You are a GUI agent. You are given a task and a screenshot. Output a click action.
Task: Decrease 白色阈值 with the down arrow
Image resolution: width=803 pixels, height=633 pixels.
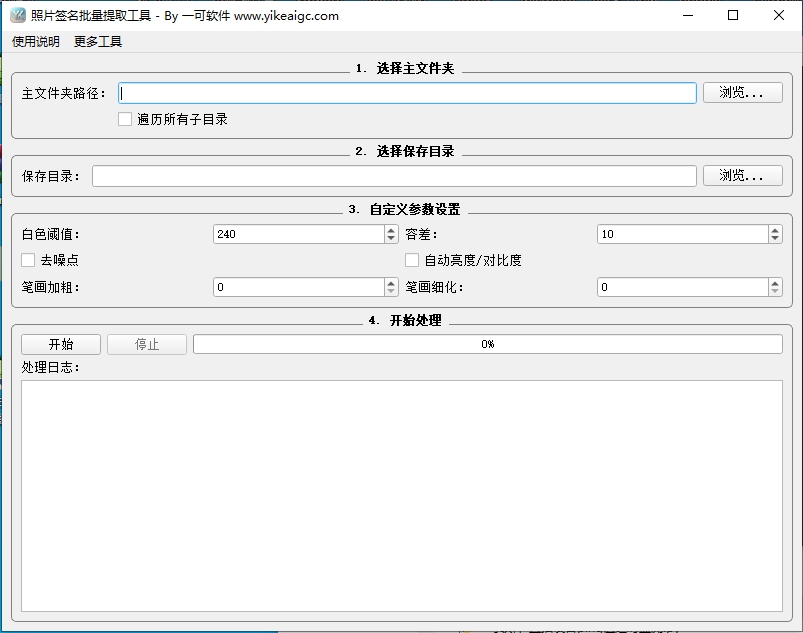(391, 239)
